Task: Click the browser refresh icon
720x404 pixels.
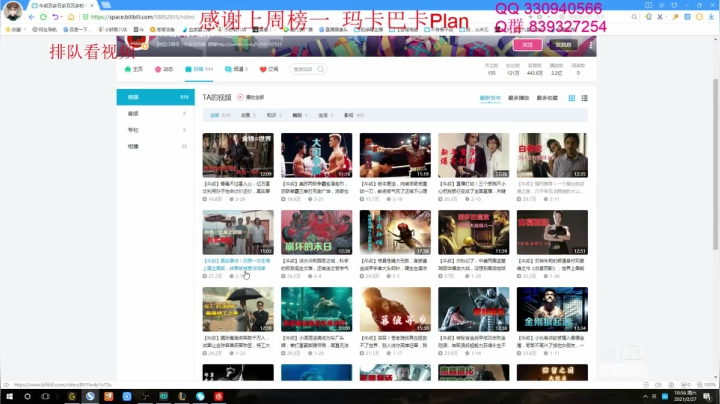Action: [x=43, y=17]
